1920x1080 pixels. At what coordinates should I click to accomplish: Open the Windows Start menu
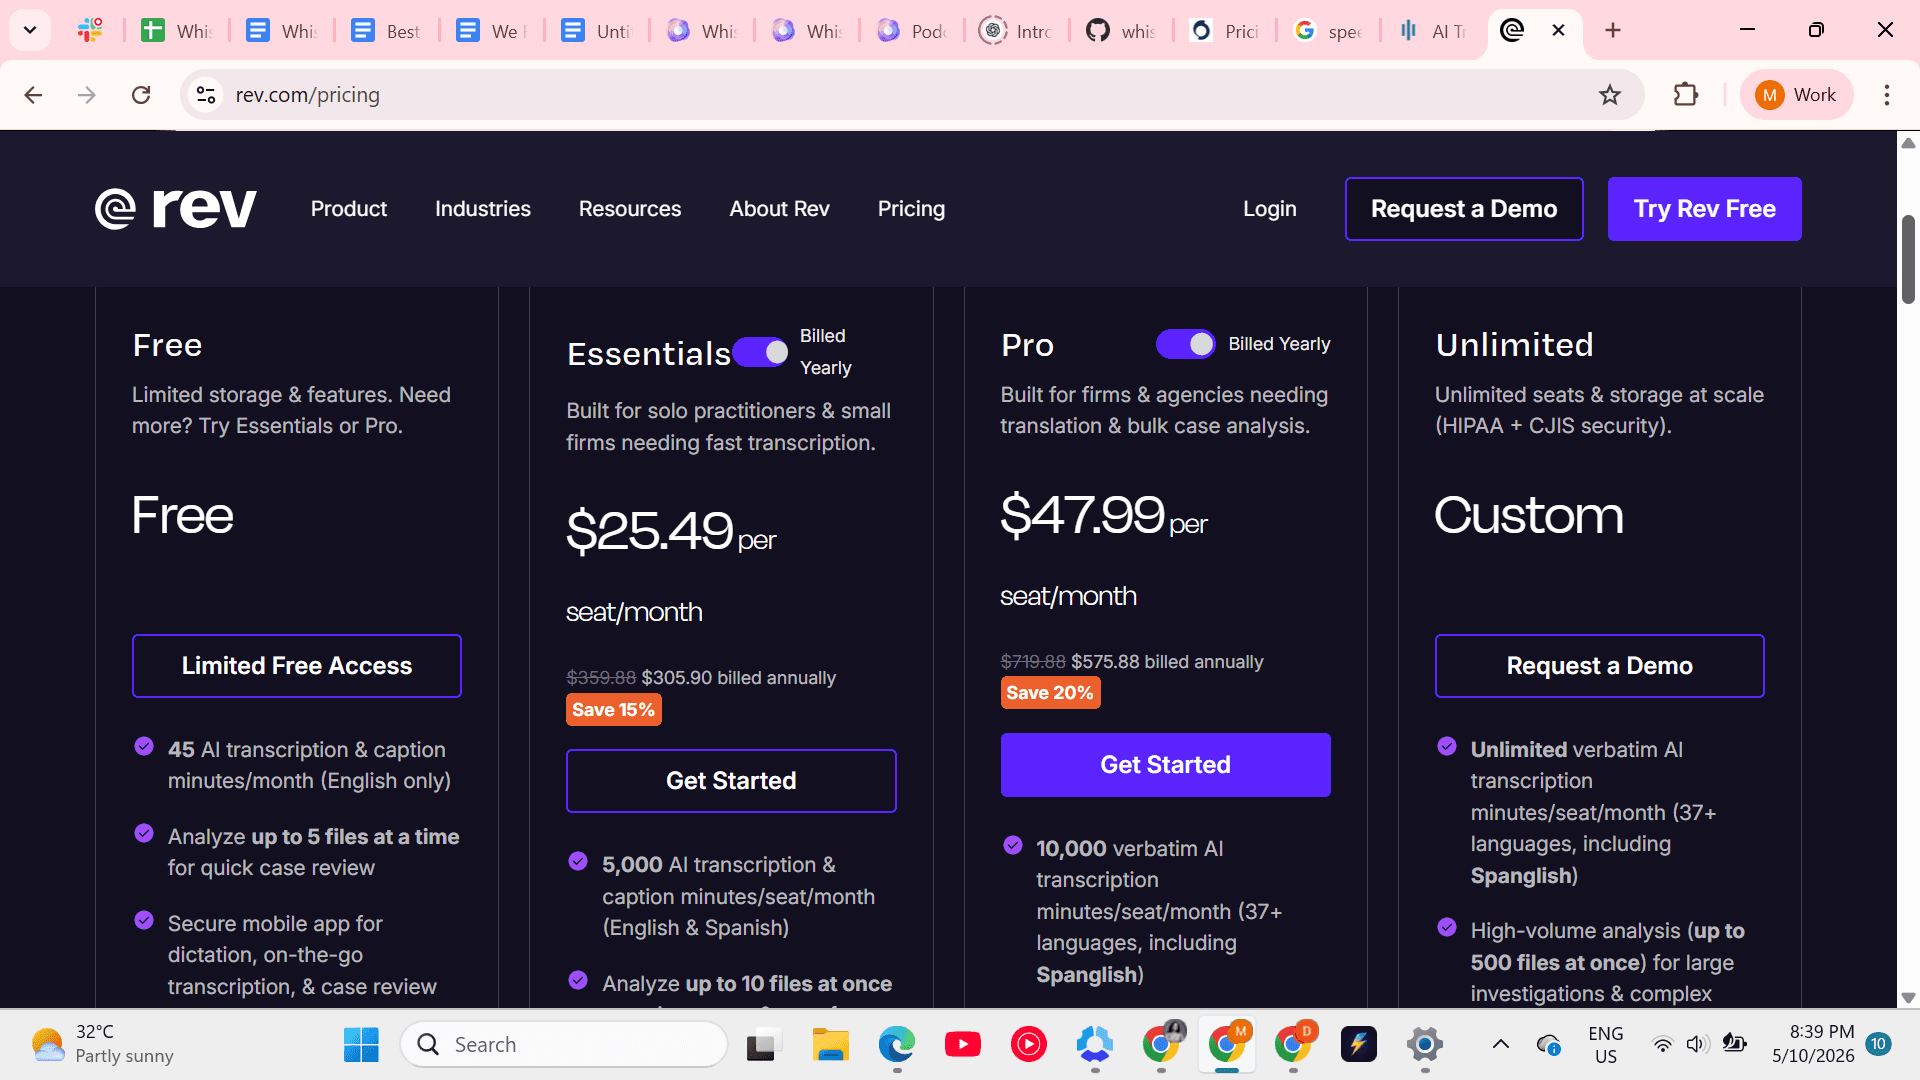361,1045
